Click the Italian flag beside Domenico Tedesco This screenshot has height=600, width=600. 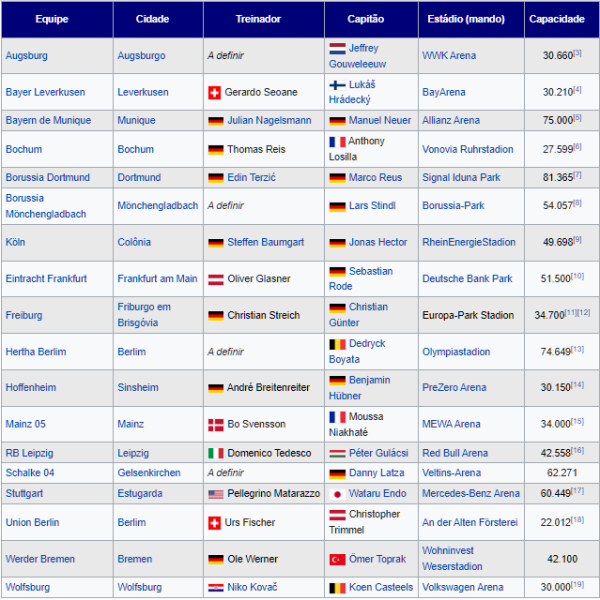(214, 453)
